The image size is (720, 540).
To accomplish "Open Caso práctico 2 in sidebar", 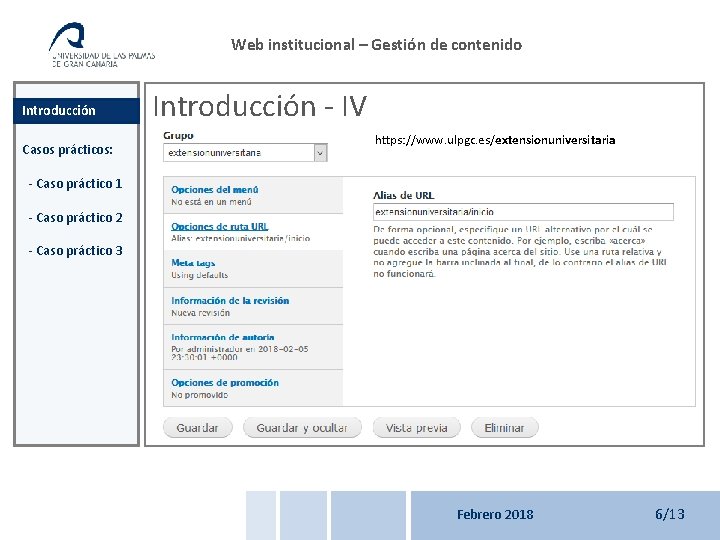I will 75,218.
